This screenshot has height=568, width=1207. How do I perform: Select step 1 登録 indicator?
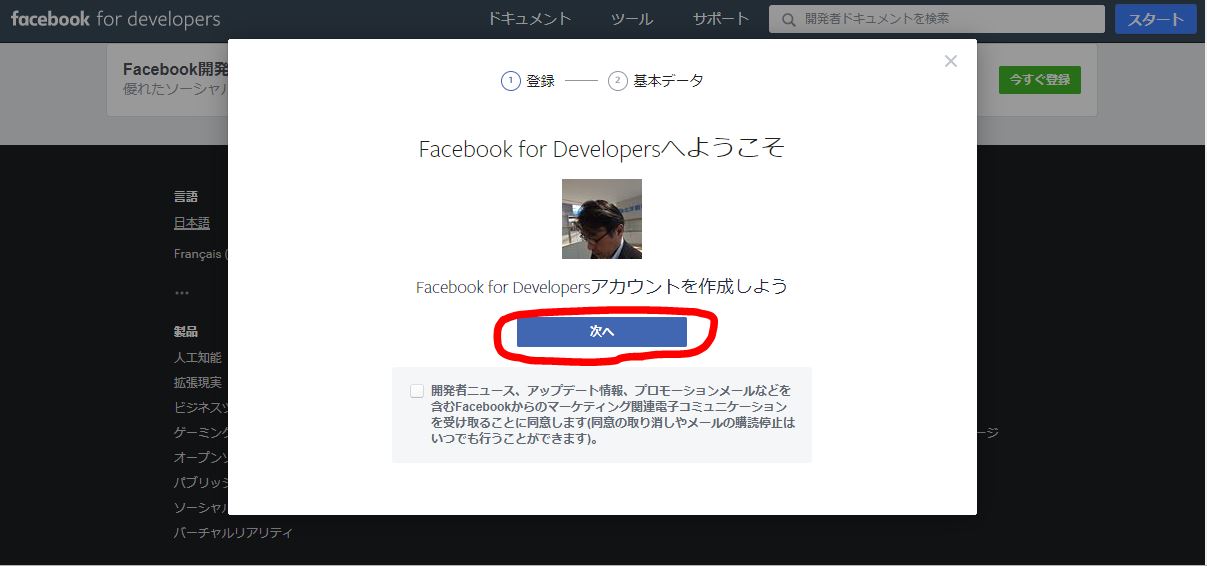528,81
